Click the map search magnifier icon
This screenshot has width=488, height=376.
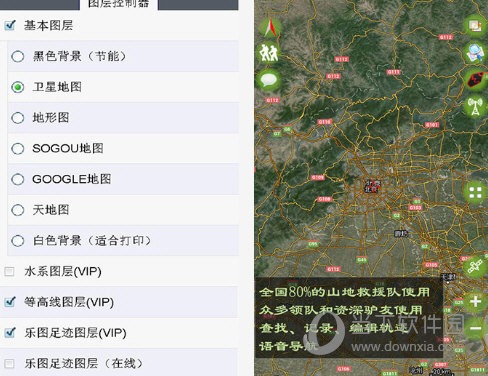476,53
